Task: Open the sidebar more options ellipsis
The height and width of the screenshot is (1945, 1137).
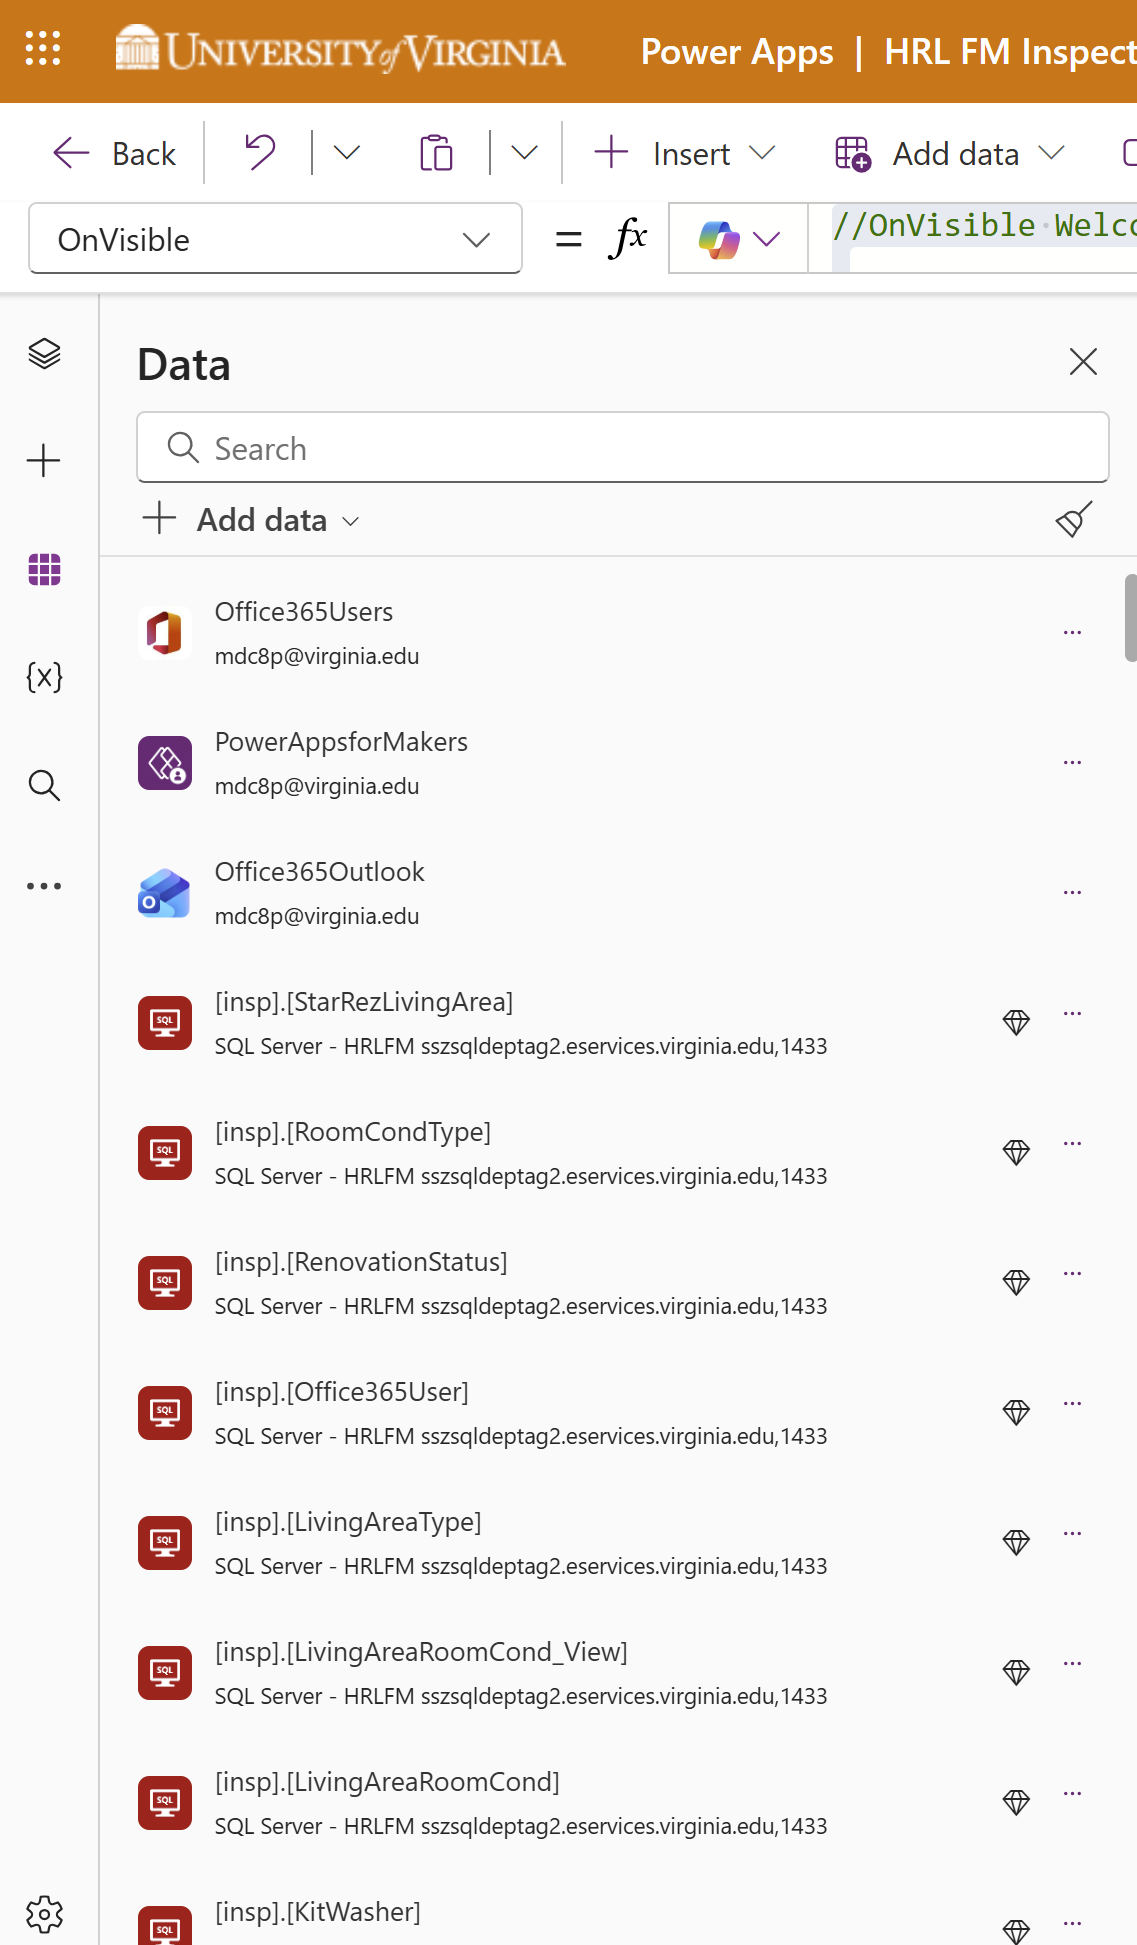Action: [x=44, y=886]
